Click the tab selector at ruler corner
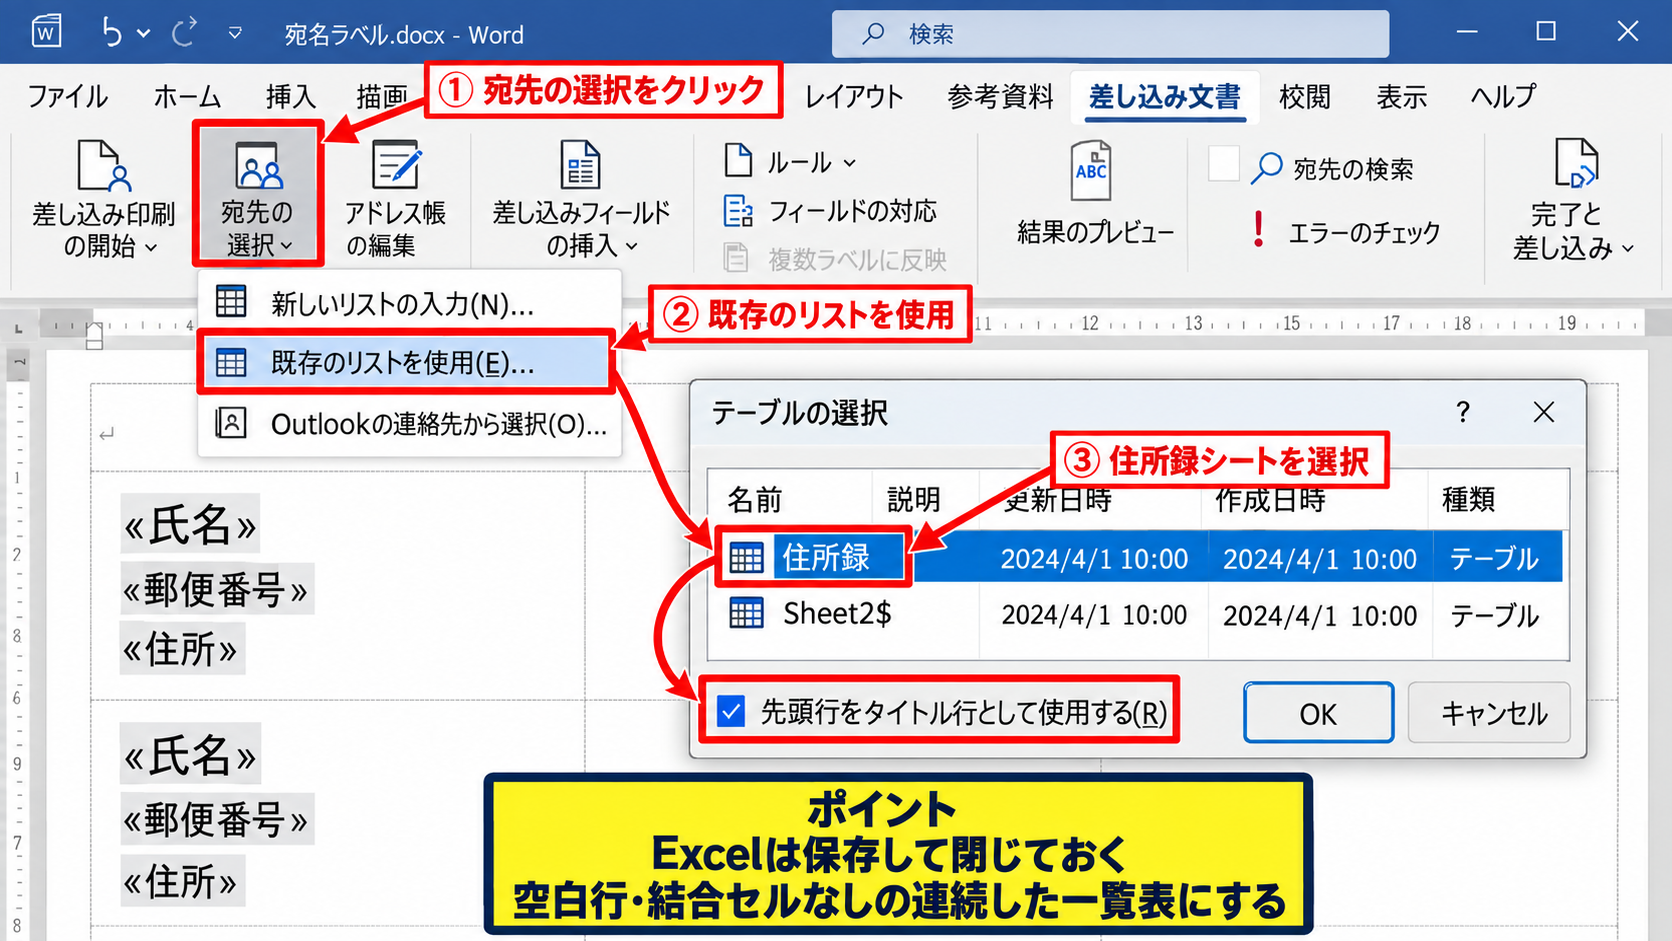 [x=19, y=327]
